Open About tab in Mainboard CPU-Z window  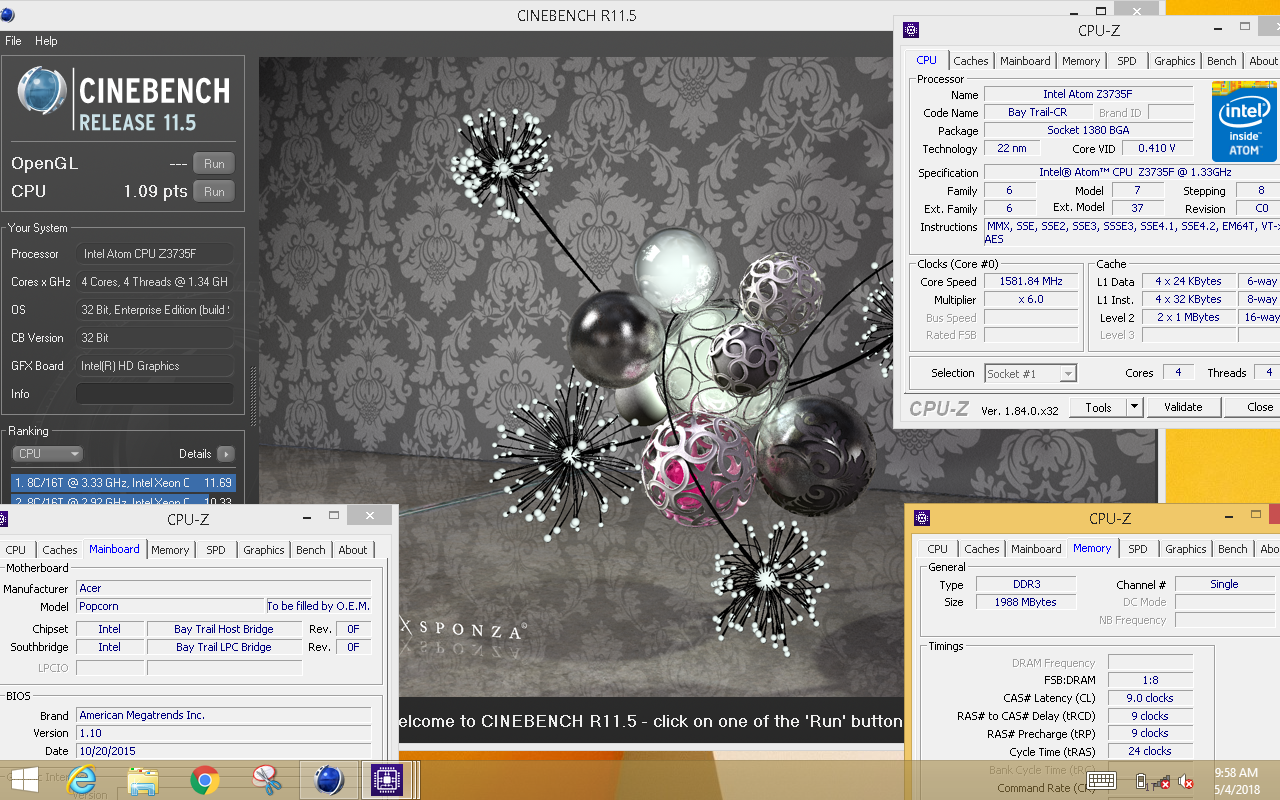click(352, 550)
